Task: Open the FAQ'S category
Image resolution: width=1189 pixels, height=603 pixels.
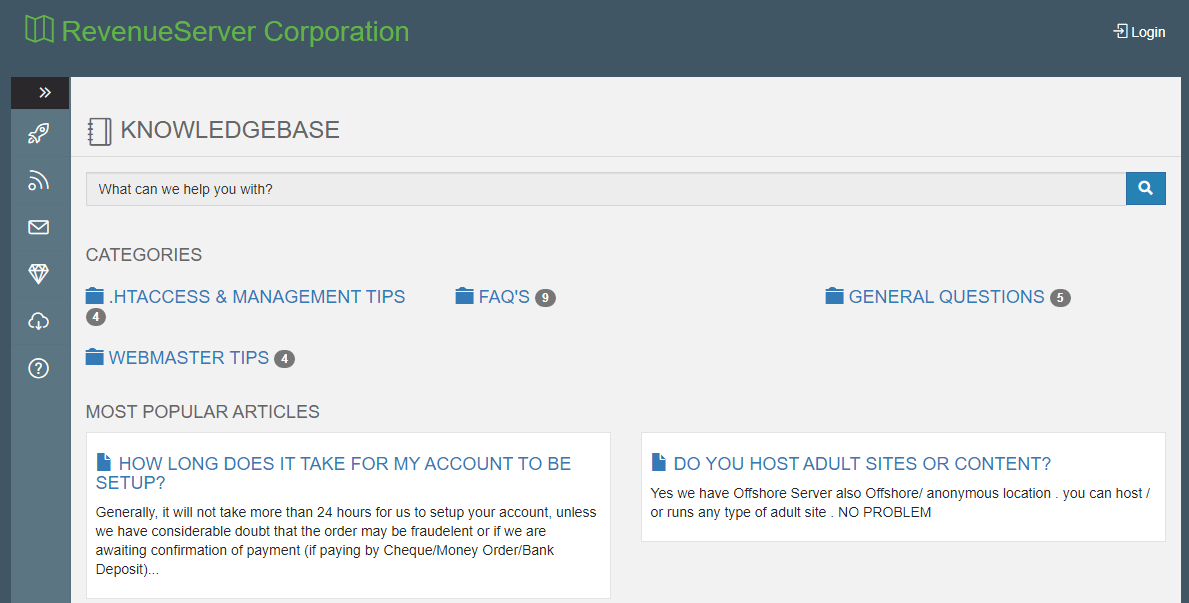Action: pos(504,297)
